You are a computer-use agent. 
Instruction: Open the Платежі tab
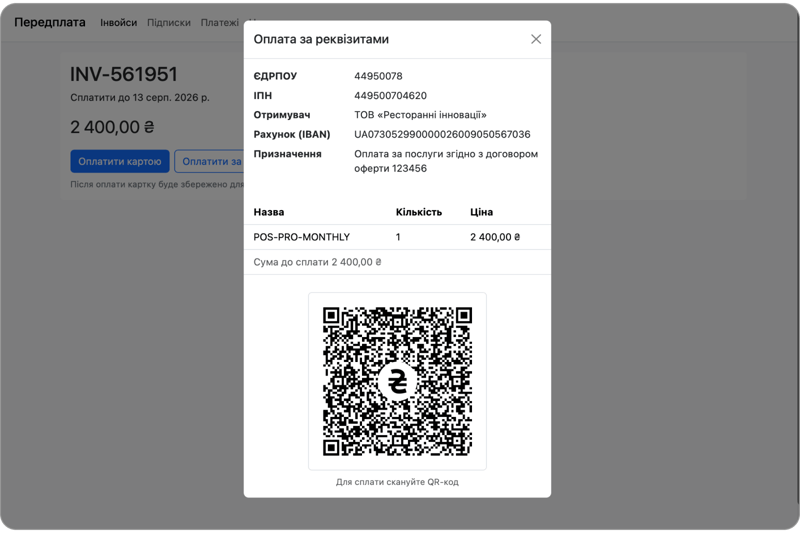(219, 22)
